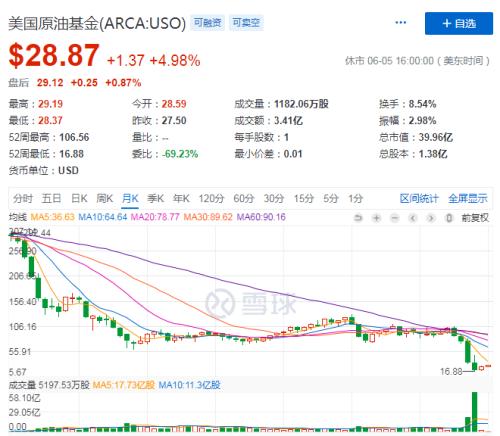500x436 pixels.
Task: Click the 可卖空 short-sell tag
Action: pos(246,23)
